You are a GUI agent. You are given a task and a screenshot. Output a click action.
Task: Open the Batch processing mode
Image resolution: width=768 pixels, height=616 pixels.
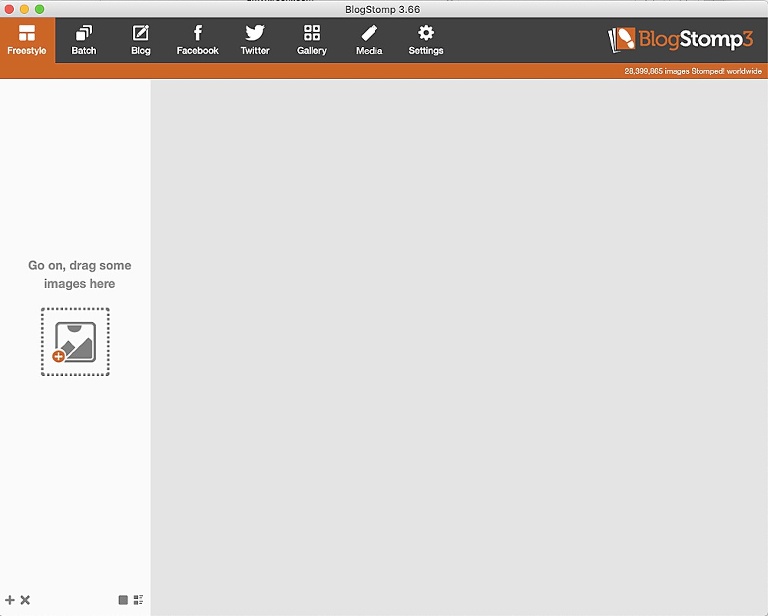tap(84, 40)
